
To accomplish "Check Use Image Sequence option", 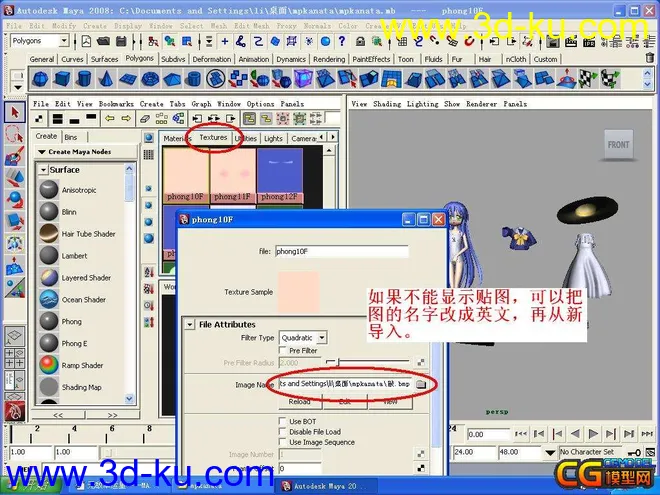I will [x=282, y=442].
